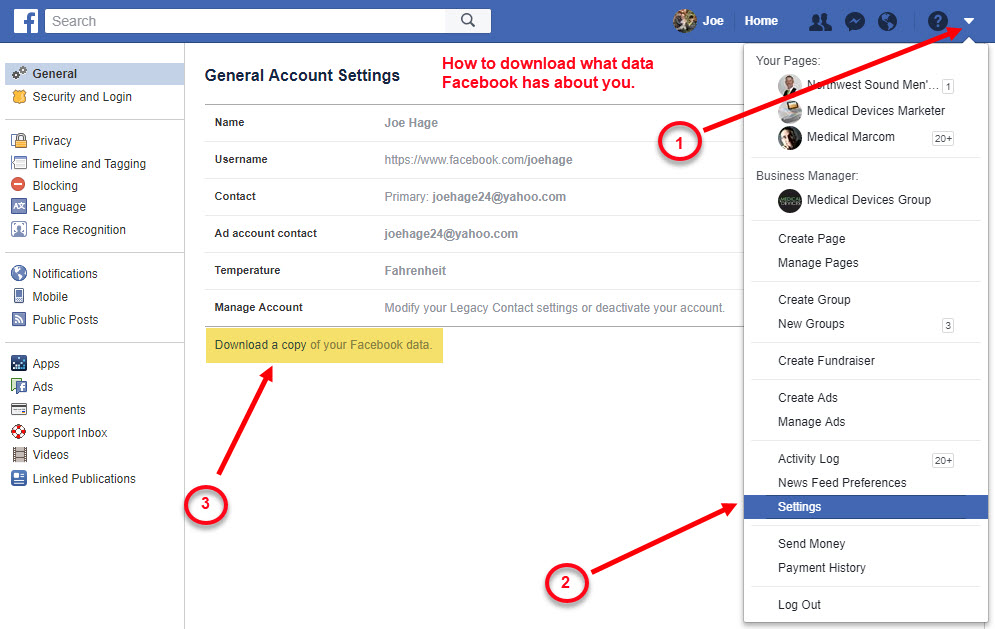Click the search magnifier button

pos(468,20)
